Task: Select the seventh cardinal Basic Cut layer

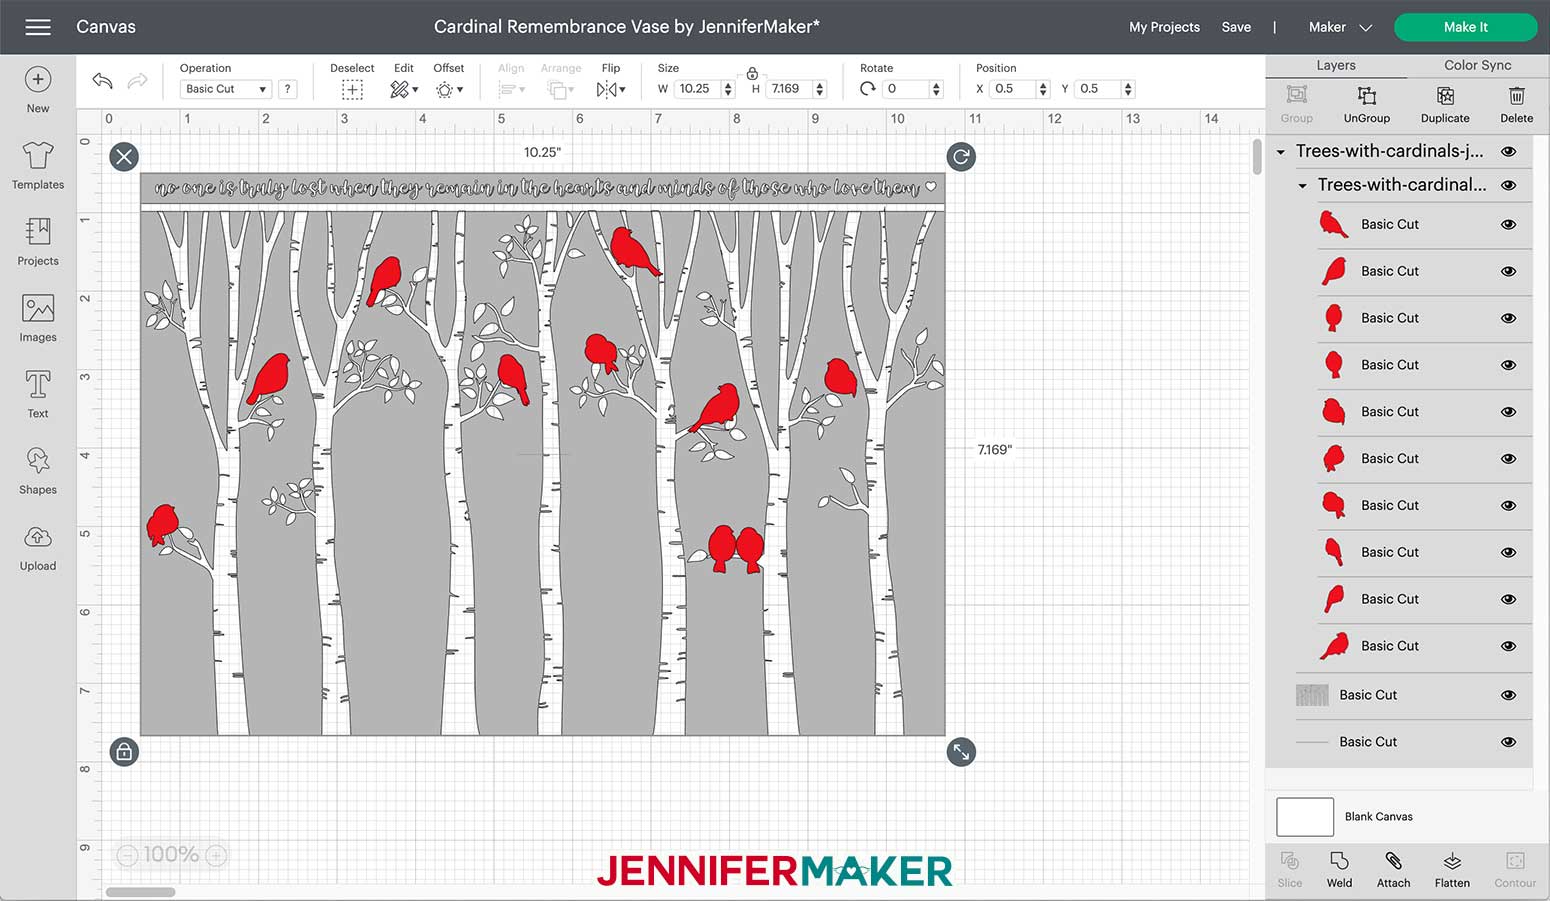Action: 1424,506
